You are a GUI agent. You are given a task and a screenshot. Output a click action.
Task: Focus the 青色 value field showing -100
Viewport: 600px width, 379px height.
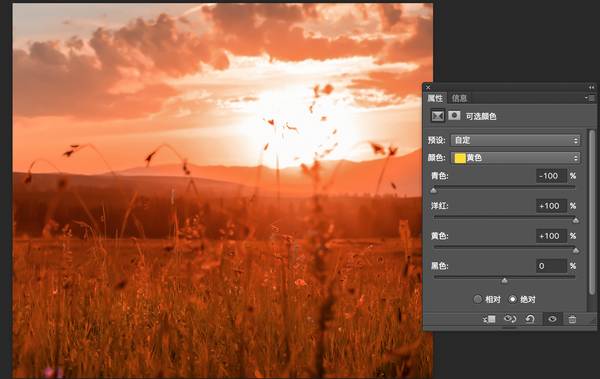[x=551, y=176]
